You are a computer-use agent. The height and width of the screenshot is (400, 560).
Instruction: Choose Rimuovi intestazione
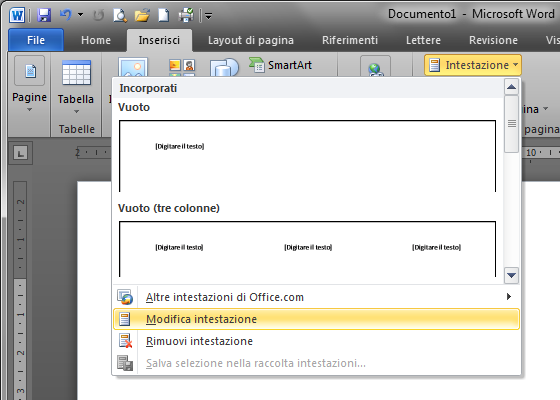(x=316, y=341)
